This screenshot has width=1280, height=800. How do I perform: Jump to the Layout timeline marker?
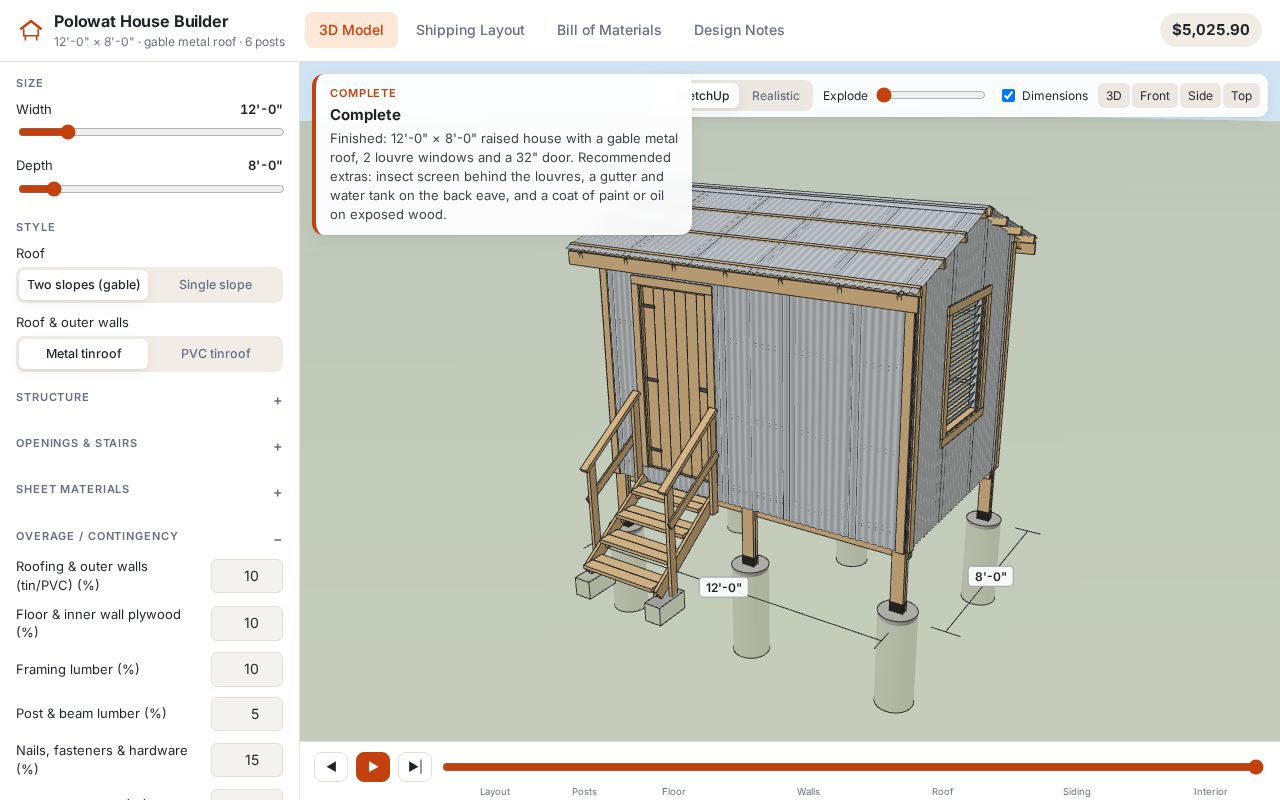point(495,791)
